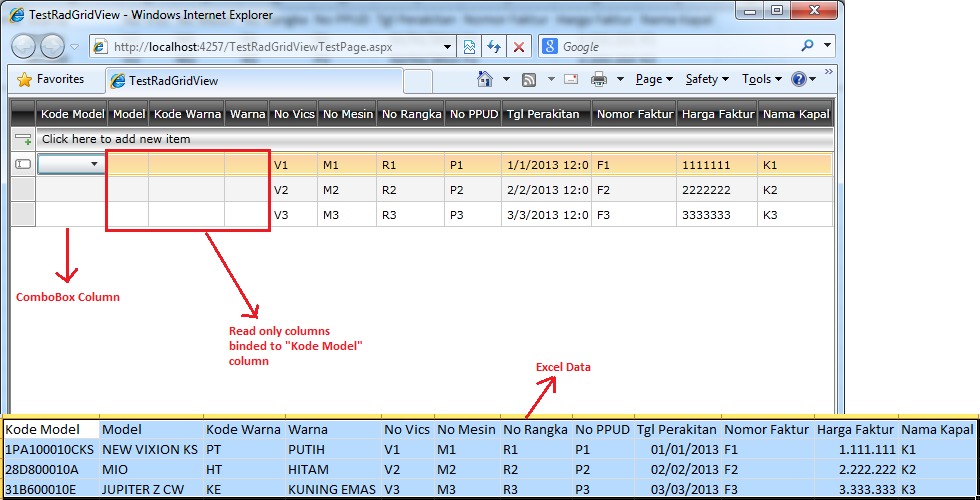
Task: Expand the Print options dropdown arrow
Action: click(x=621, y=79)
